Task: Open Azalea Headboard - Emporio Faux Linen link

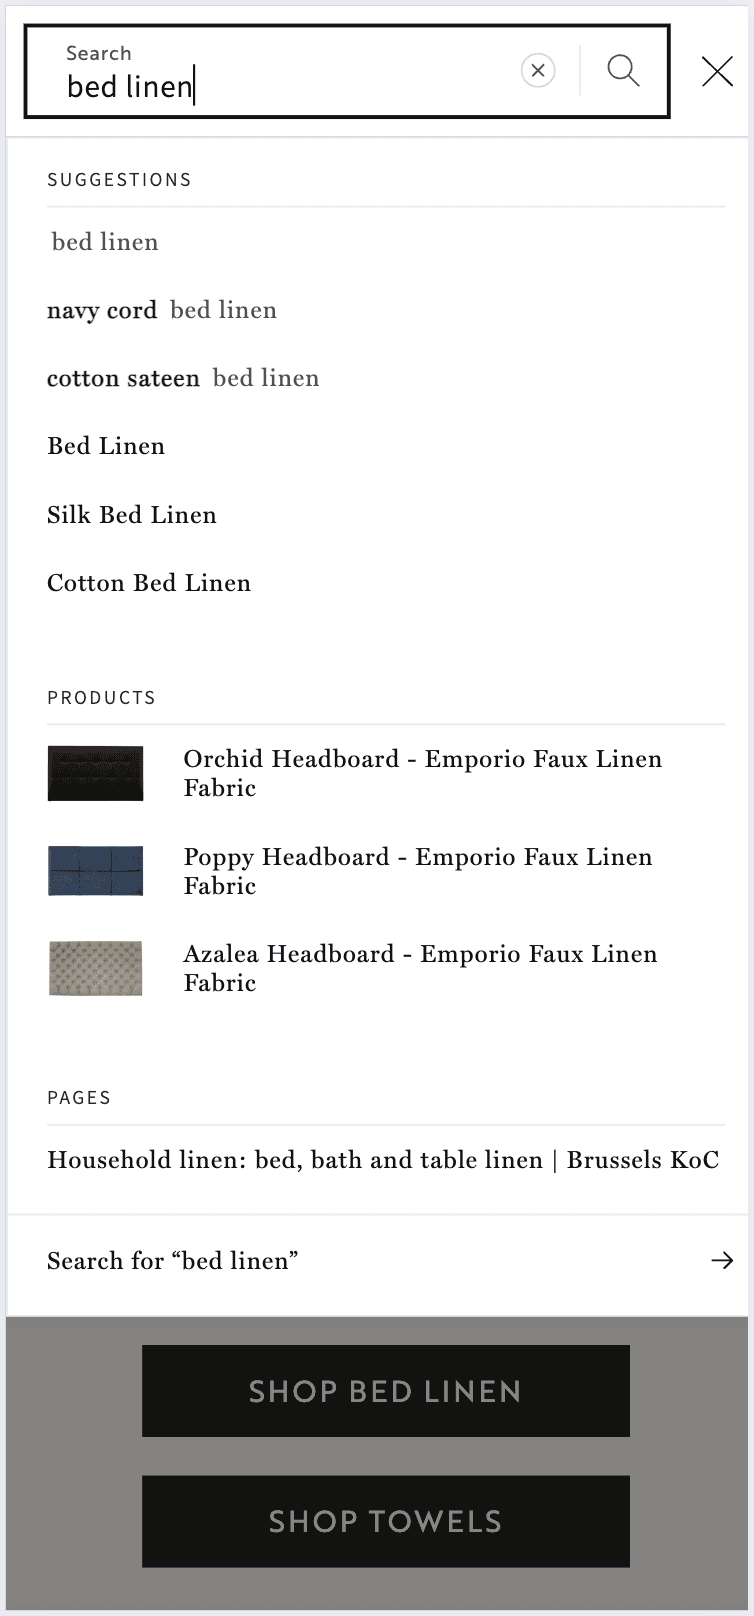Action: tap(420, 968)
